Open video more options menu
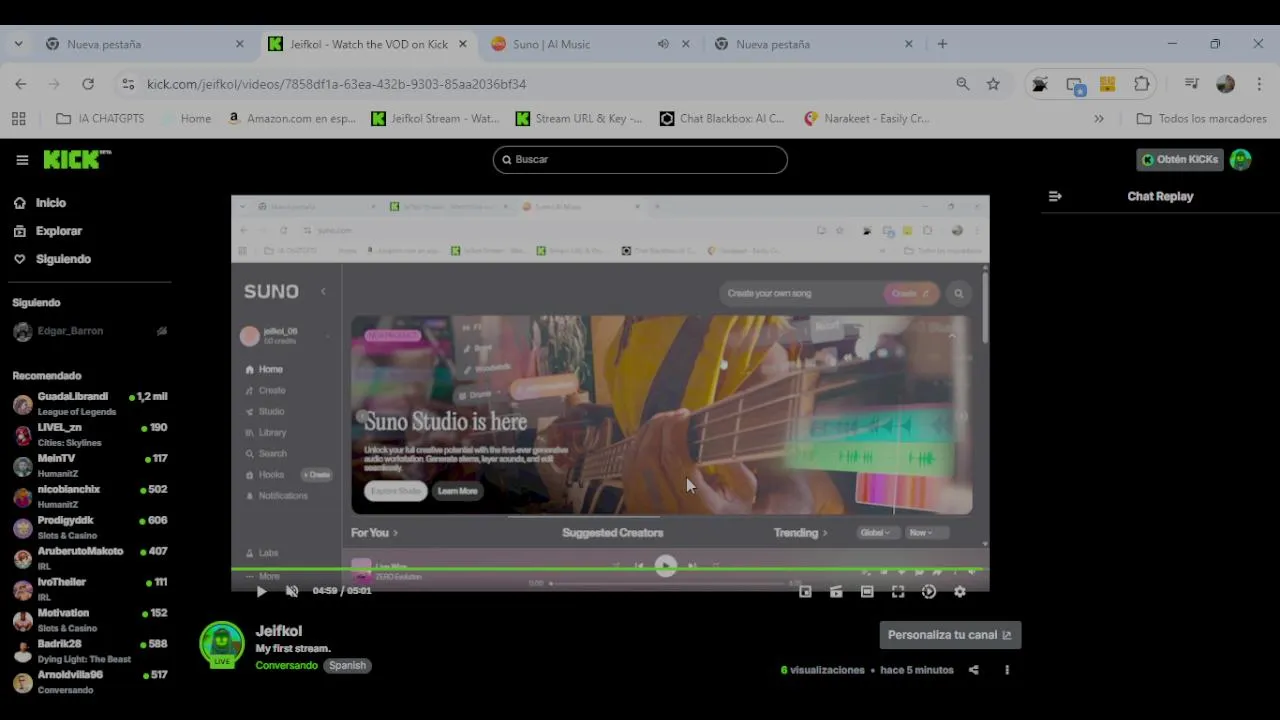 click(x=1007, y=670)
